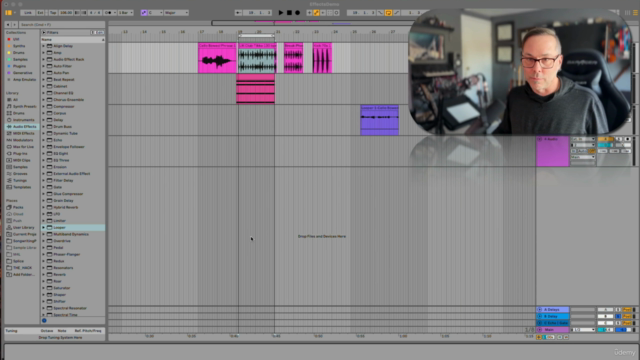Select the Samples library category

[x=20, y=167]
